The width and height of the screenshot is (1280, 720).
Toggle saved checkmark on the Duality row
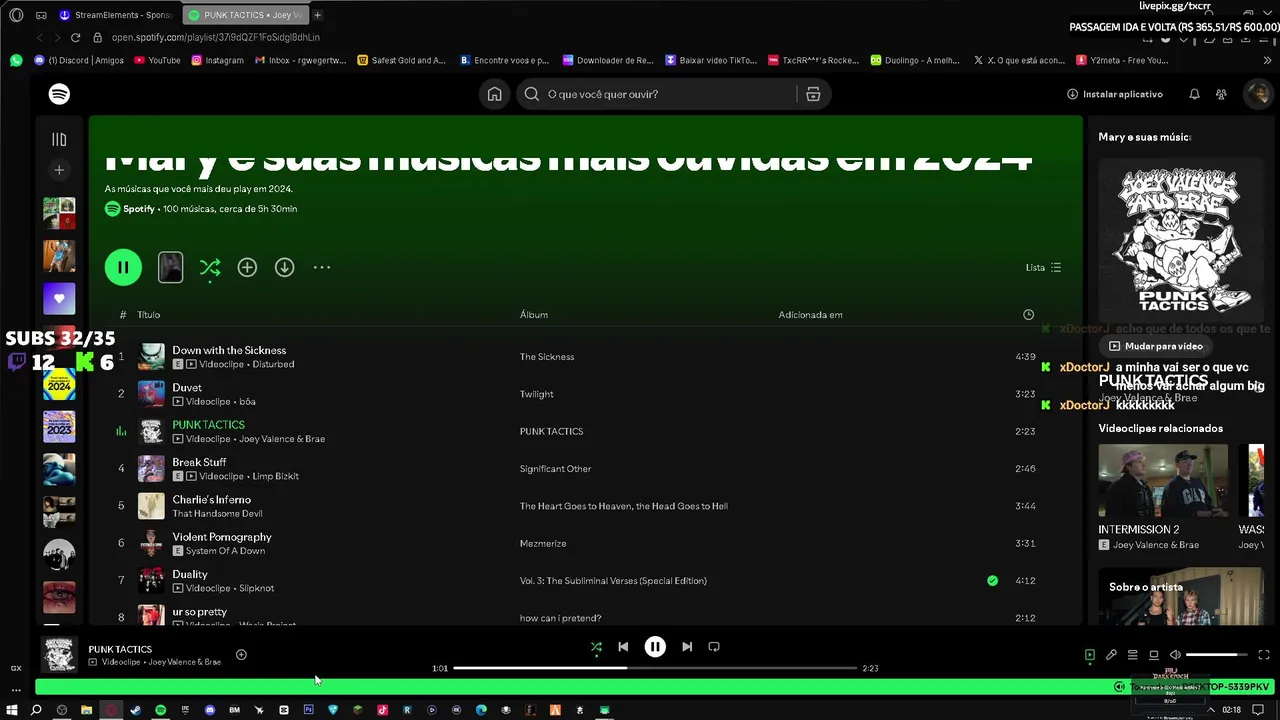pyautogui.click(x=992, y=581)
